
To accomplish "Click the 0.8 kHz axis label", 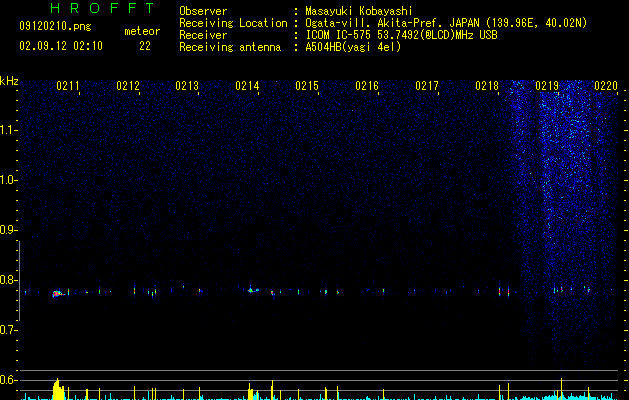I will pos(7,280).
